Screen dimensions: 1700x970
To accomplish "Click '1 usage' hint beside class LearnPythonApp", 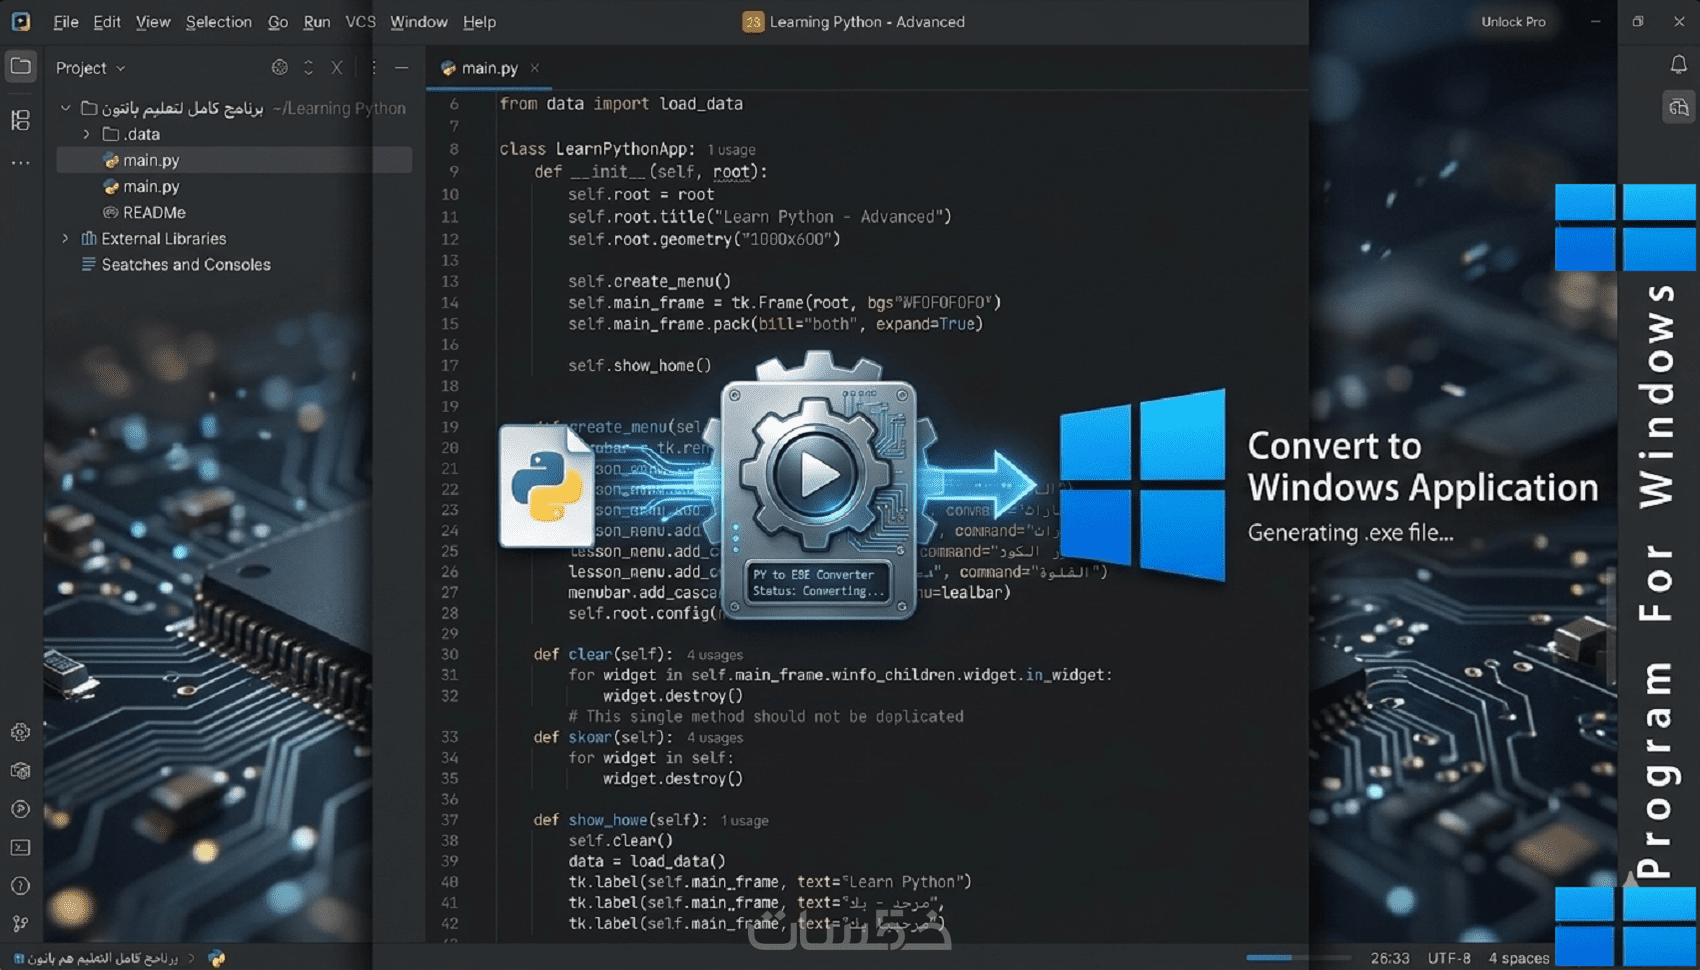I will click(731, 150).
